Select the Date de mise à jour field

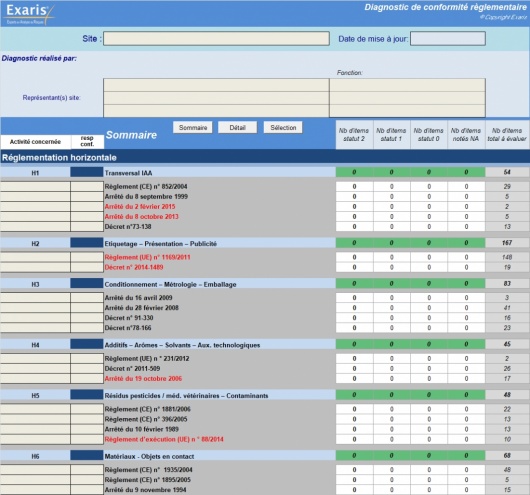448,39
